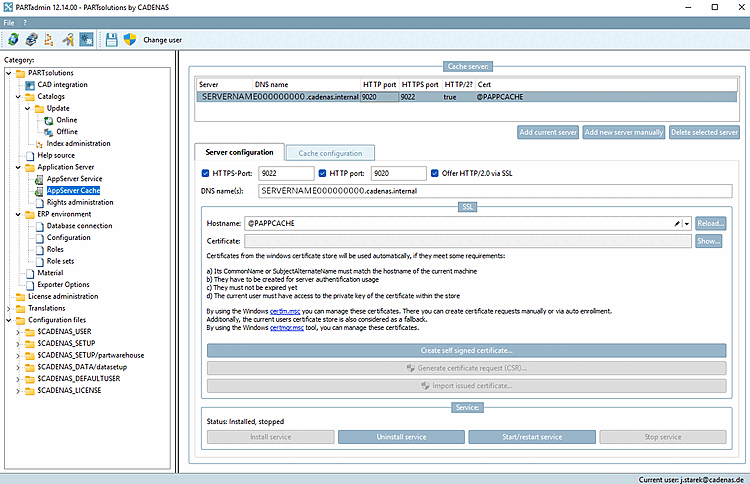This screenshot has height=484, width=750.
Task: Open the File menu
Action: [x=9, y=22]
